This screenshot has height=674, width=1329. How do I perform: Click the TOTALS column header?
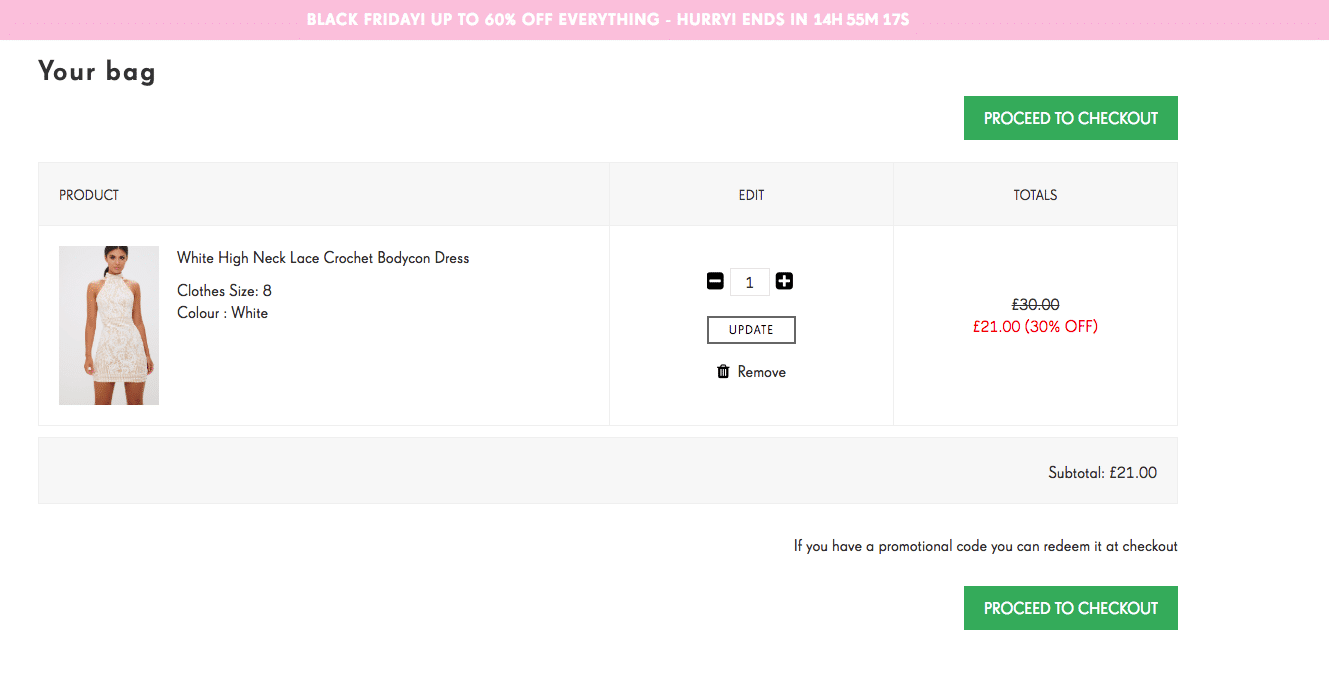pos(1035,195)
